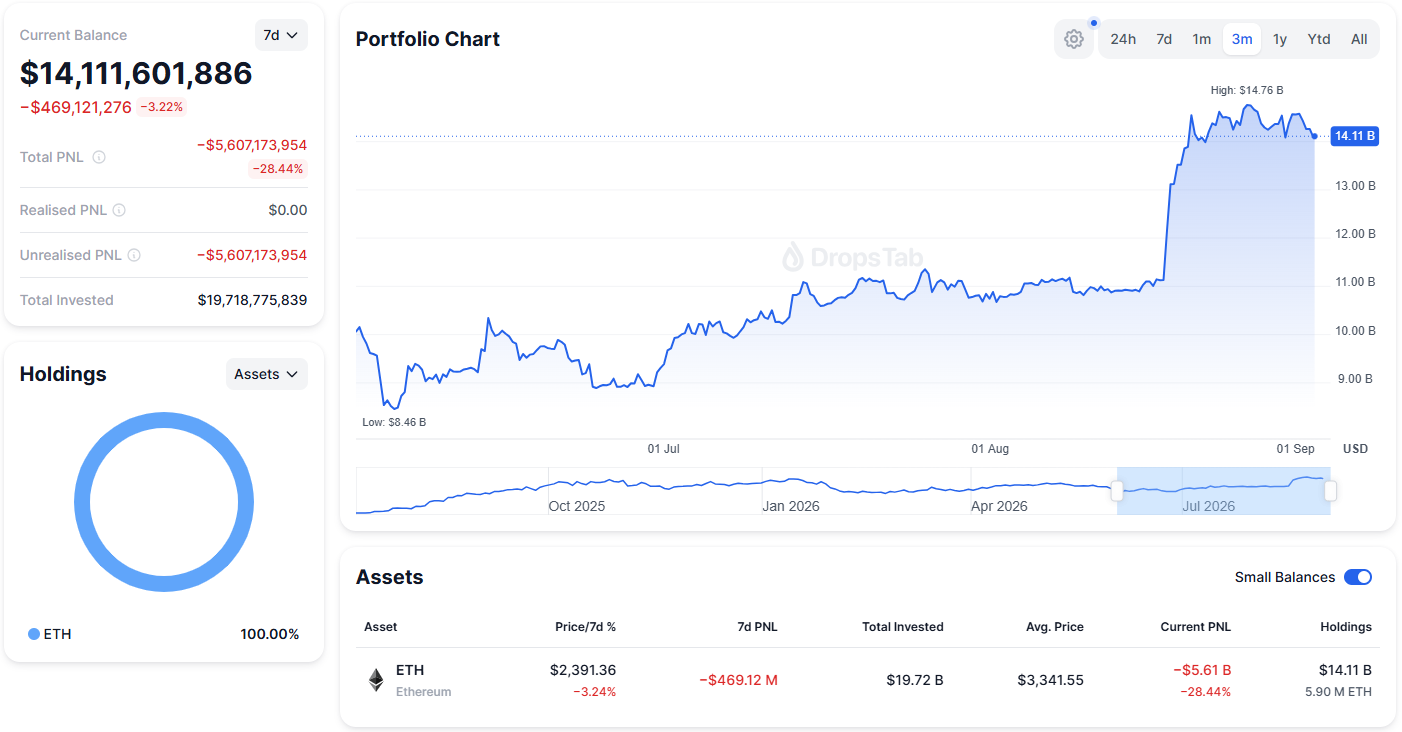Screen dimensions: 1402x732
Task: Click the −3.22% change badge
Action: [x=161, y=107]
